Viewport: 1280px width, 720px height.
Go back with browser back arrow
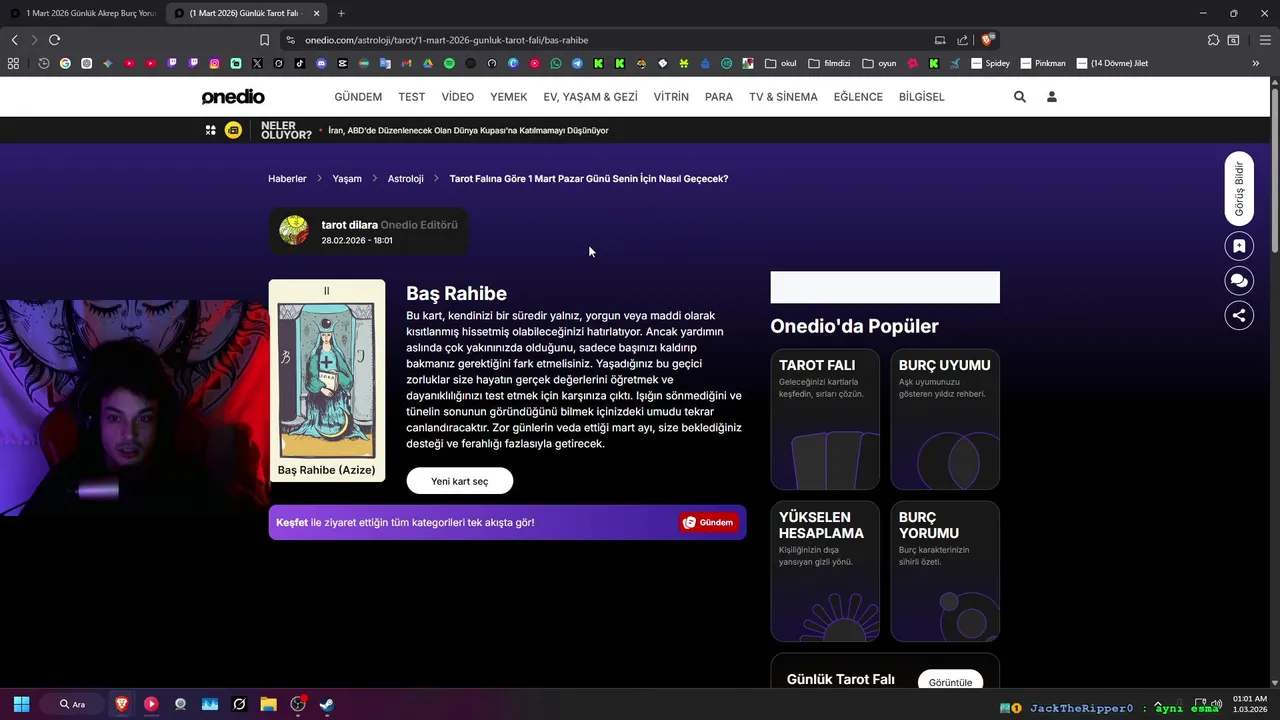point(14,40)
